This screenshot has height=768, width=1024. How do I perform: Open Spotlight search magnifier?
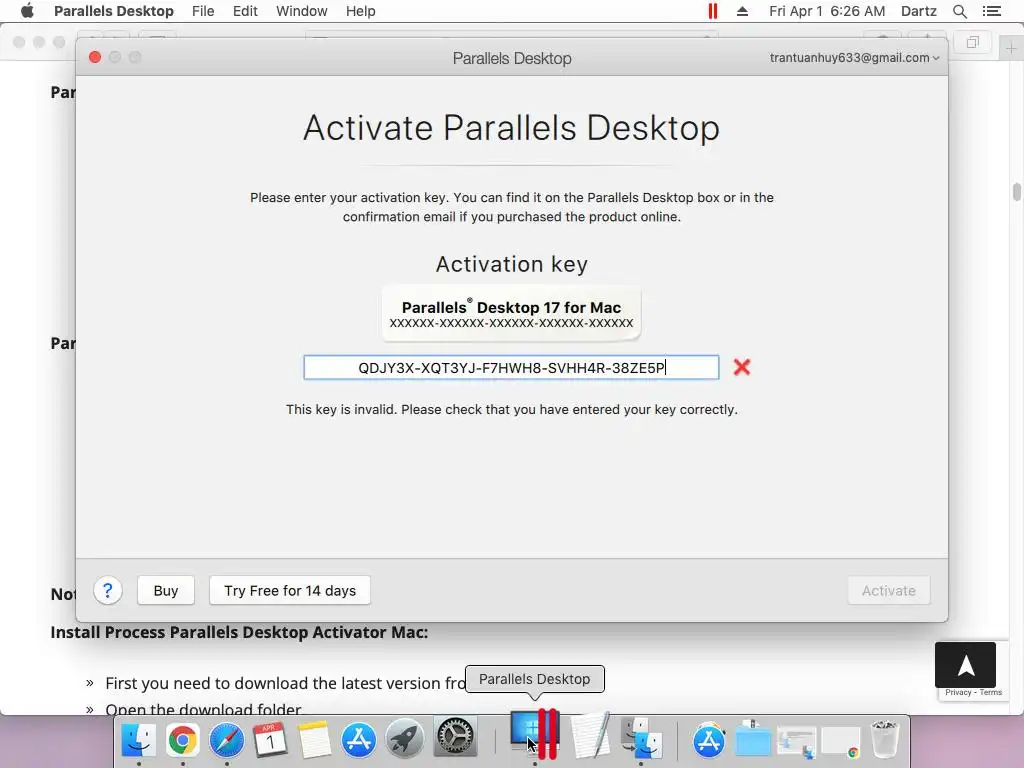(x=960, y=11)
